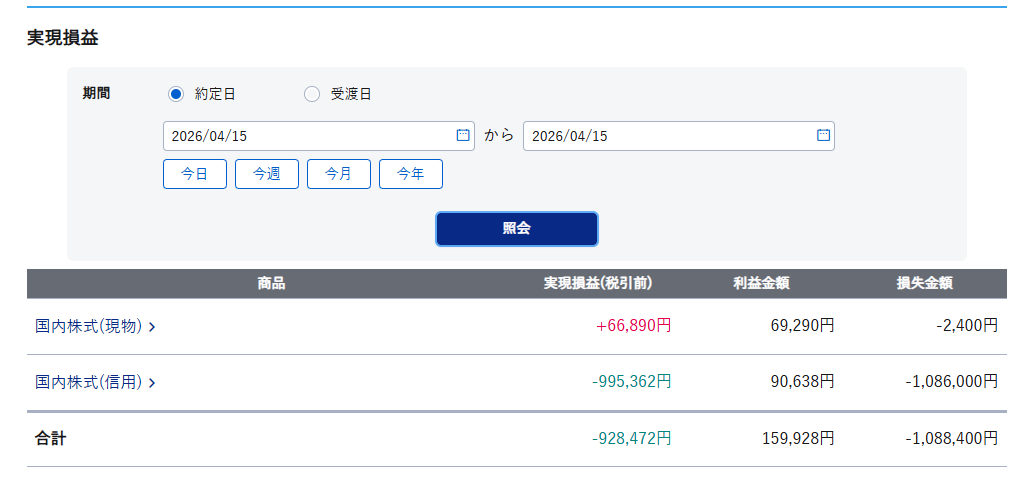Screen dimensions: 1012x478
Task: Click the 損失金額 column header
Action: (924, 284)
